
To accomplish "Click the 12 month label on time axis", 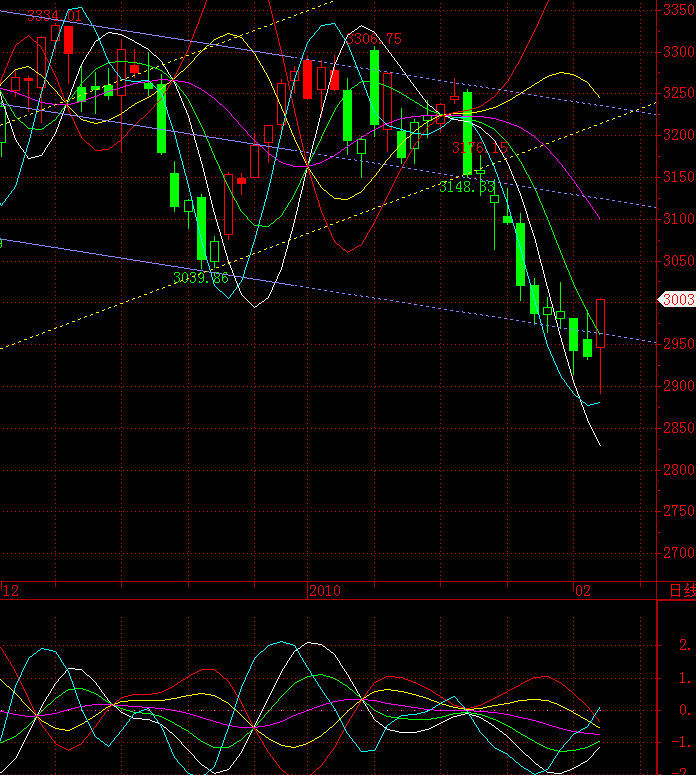I will click(x=11, y=591).
